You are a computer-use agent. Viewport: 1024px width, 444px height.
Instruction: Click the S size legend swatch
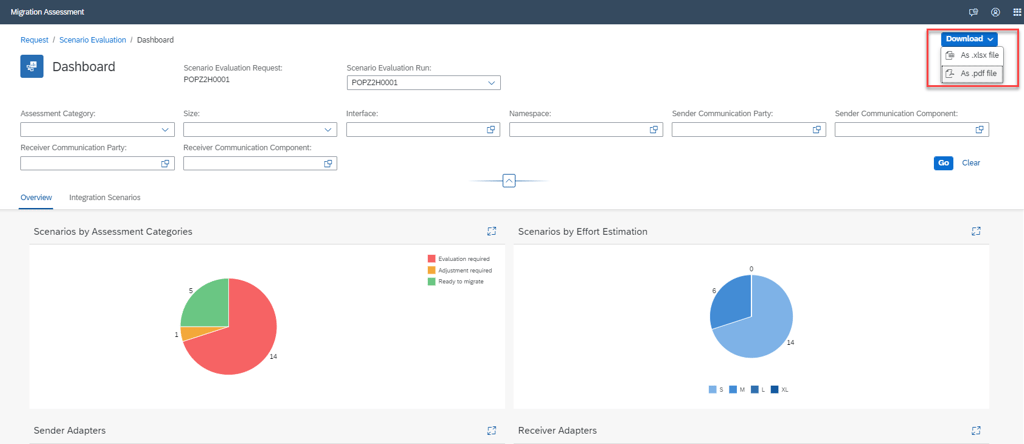pyautogui.click(x=712, y=390)
